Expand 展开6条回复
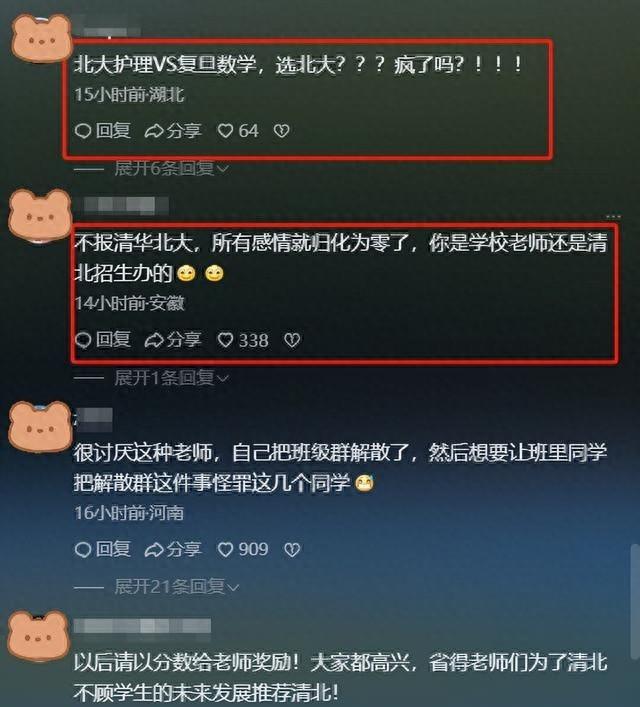This screenshot has width=640, height=707. [171, 169]
